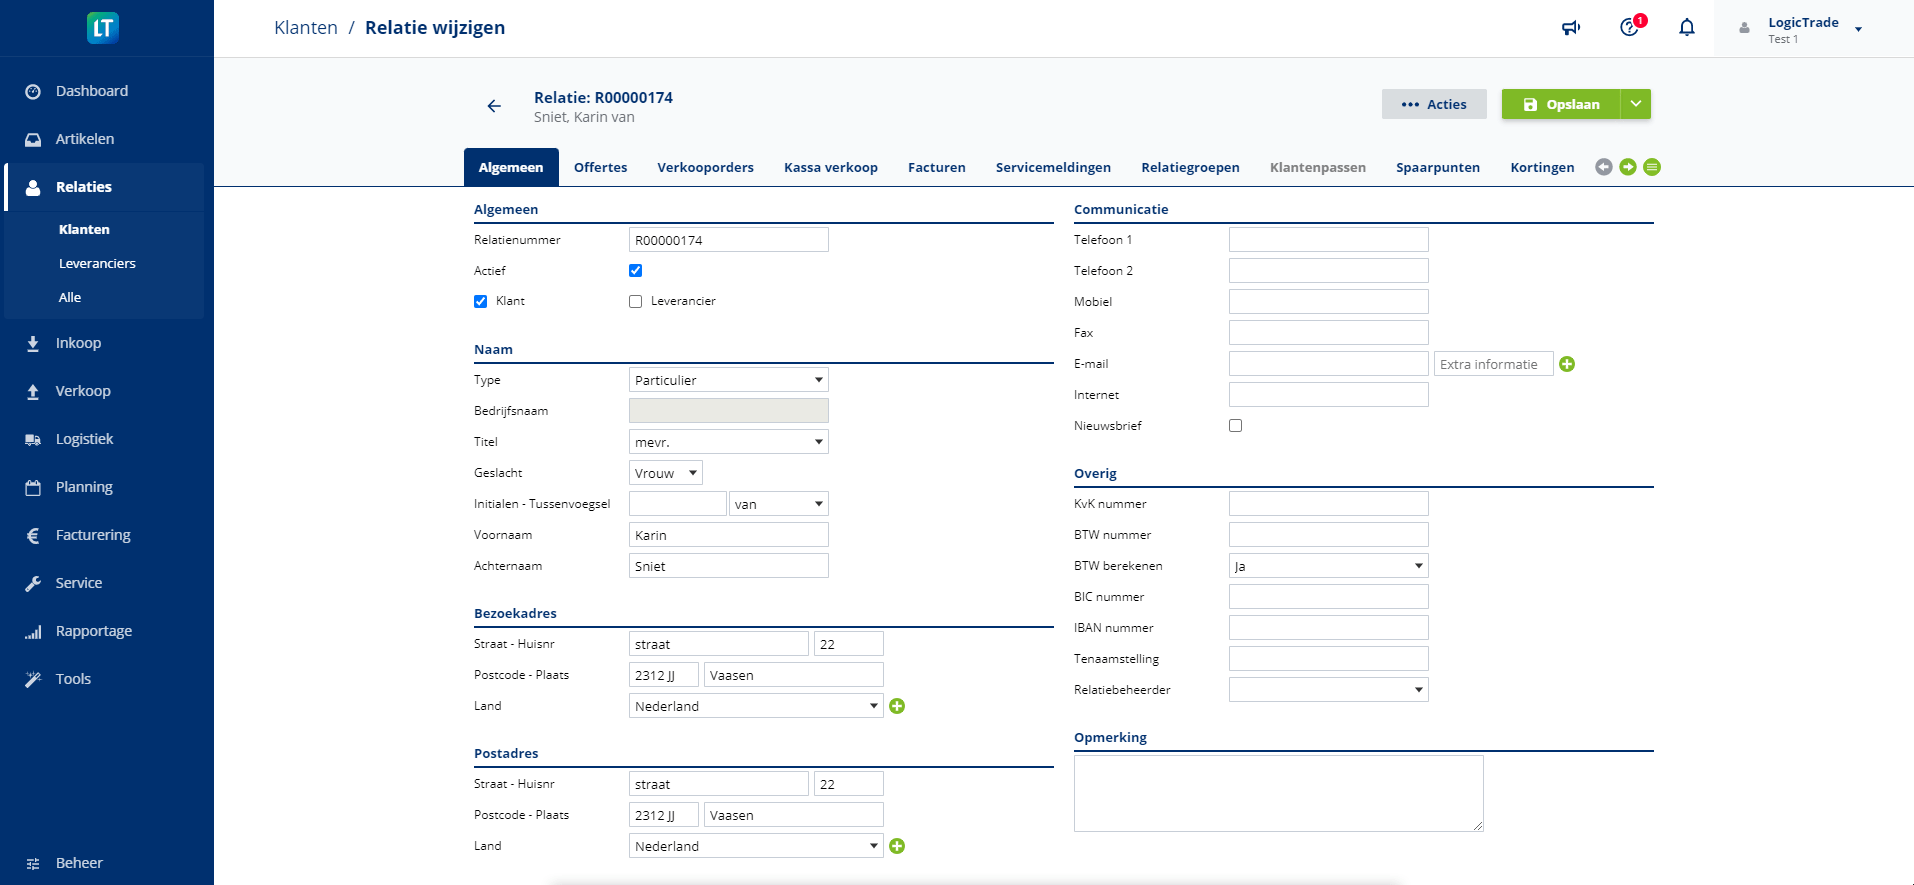The height and width of the screenshot is (885, 1914).
Task: Click the back arrow beside Relatie title
Action: pyautogui.click(x=494, y=106)
